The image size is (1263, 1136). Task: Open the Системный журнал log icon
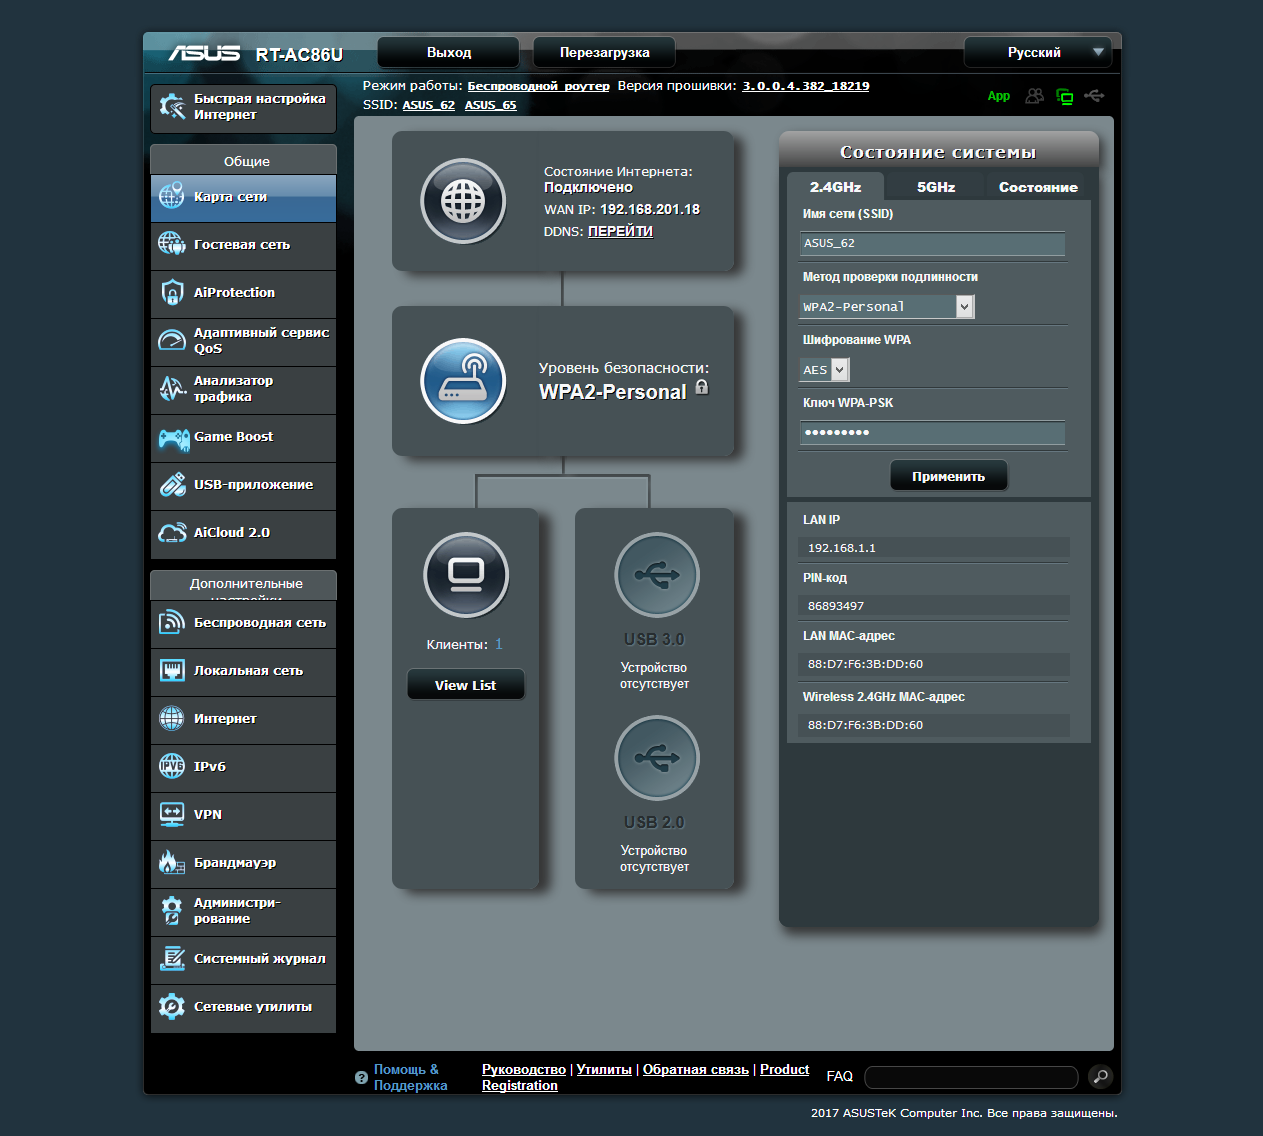point(172,958)
